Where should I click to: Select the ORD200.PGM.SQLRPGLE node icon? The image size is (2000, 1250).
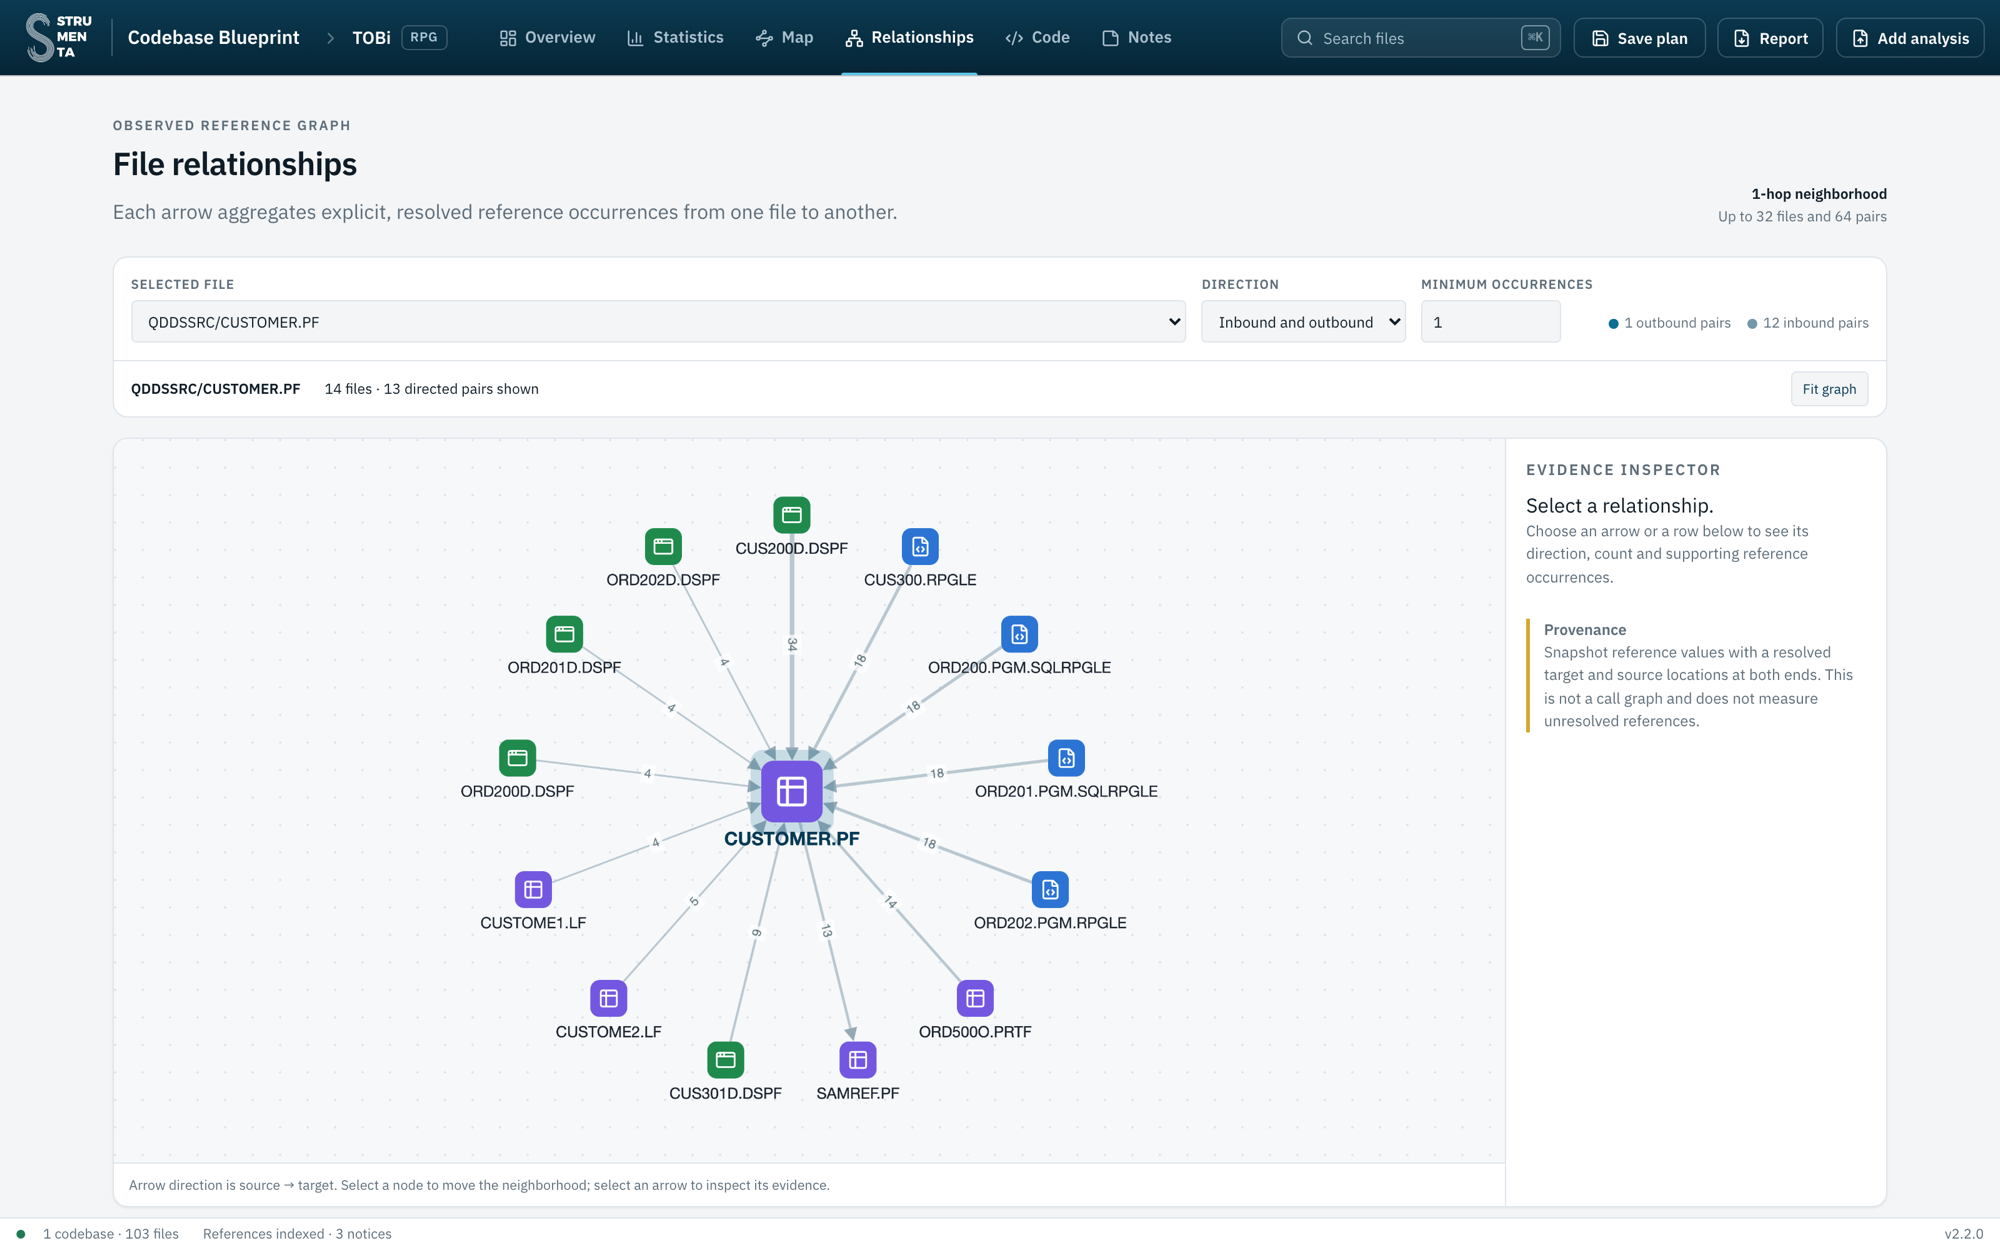pyautogui.click(x=1019, y=634)
